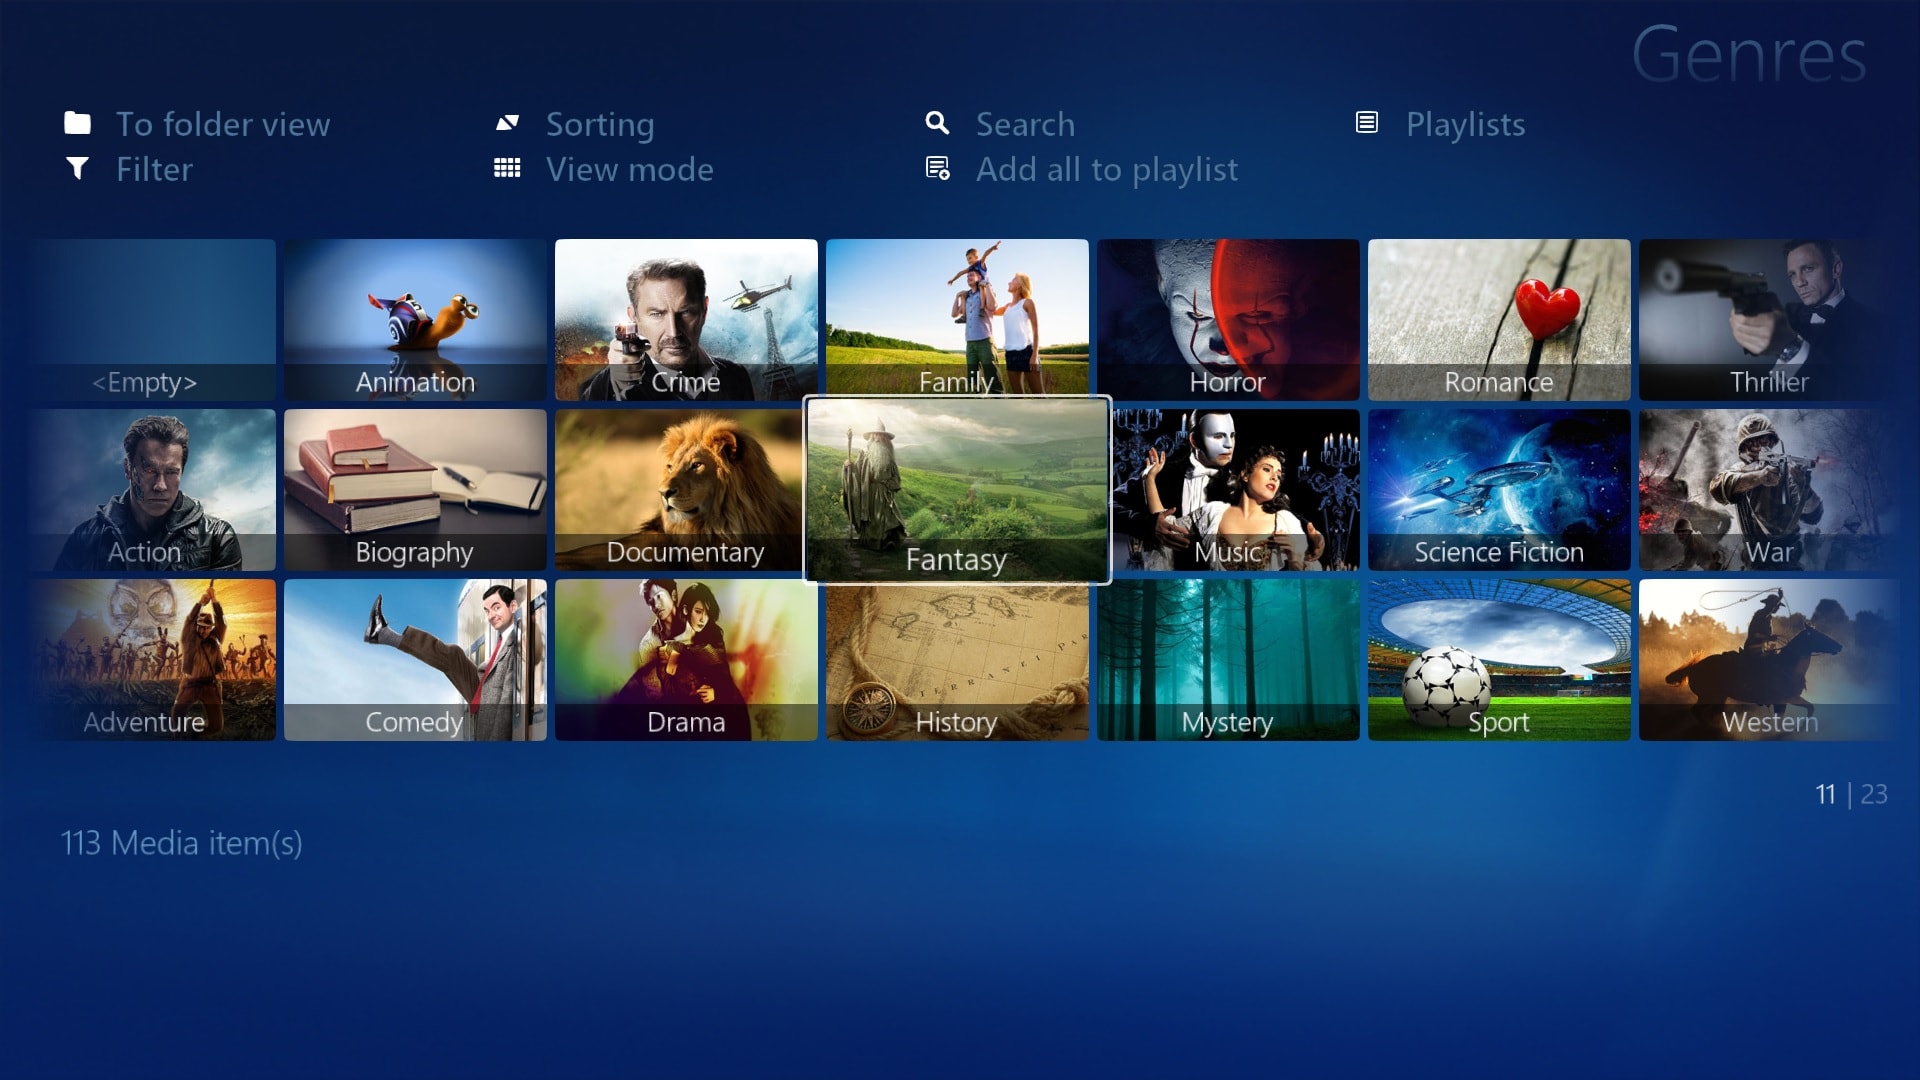Select the Comedy genre thumbnail

pos(415,660)
